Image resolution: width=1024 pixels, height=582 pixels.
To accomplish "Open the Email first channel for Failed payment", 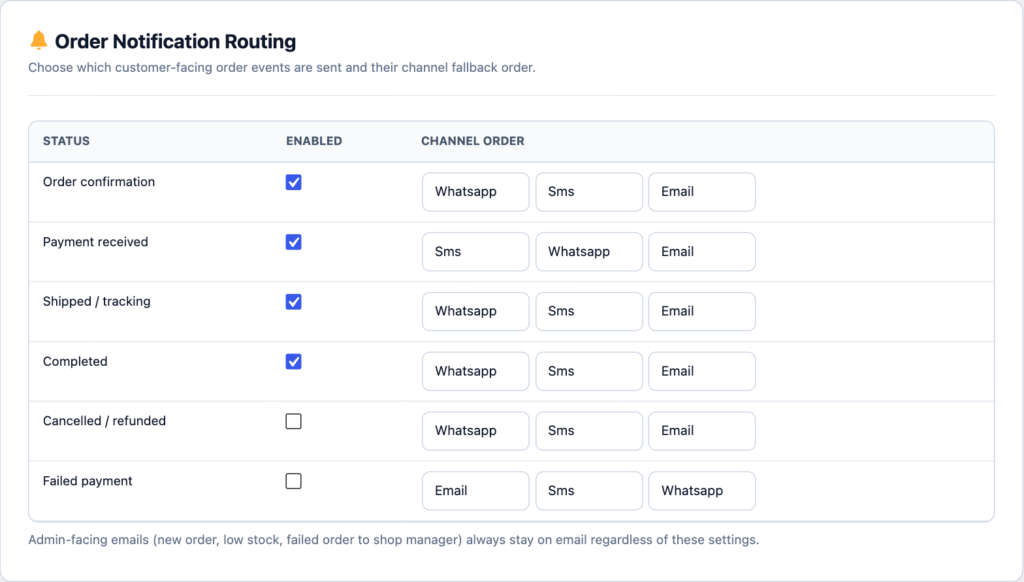I will tap(475, 491).
